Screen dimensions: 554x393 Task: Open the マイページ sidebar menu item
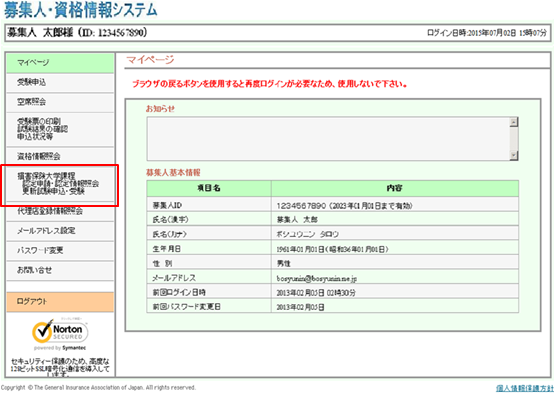pyautogui.click(x=60, y=63)
